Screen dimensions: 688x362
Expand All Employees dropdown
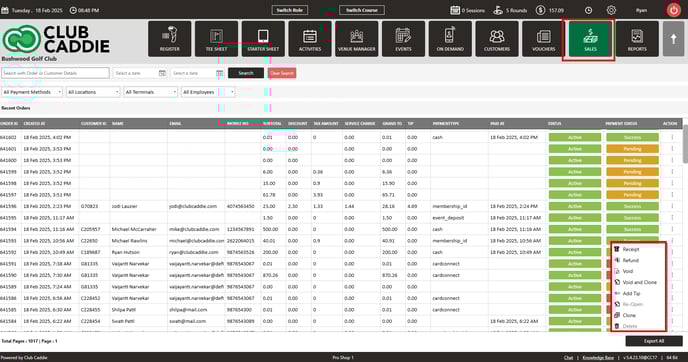pyautogui.click(x=208, y=92)
